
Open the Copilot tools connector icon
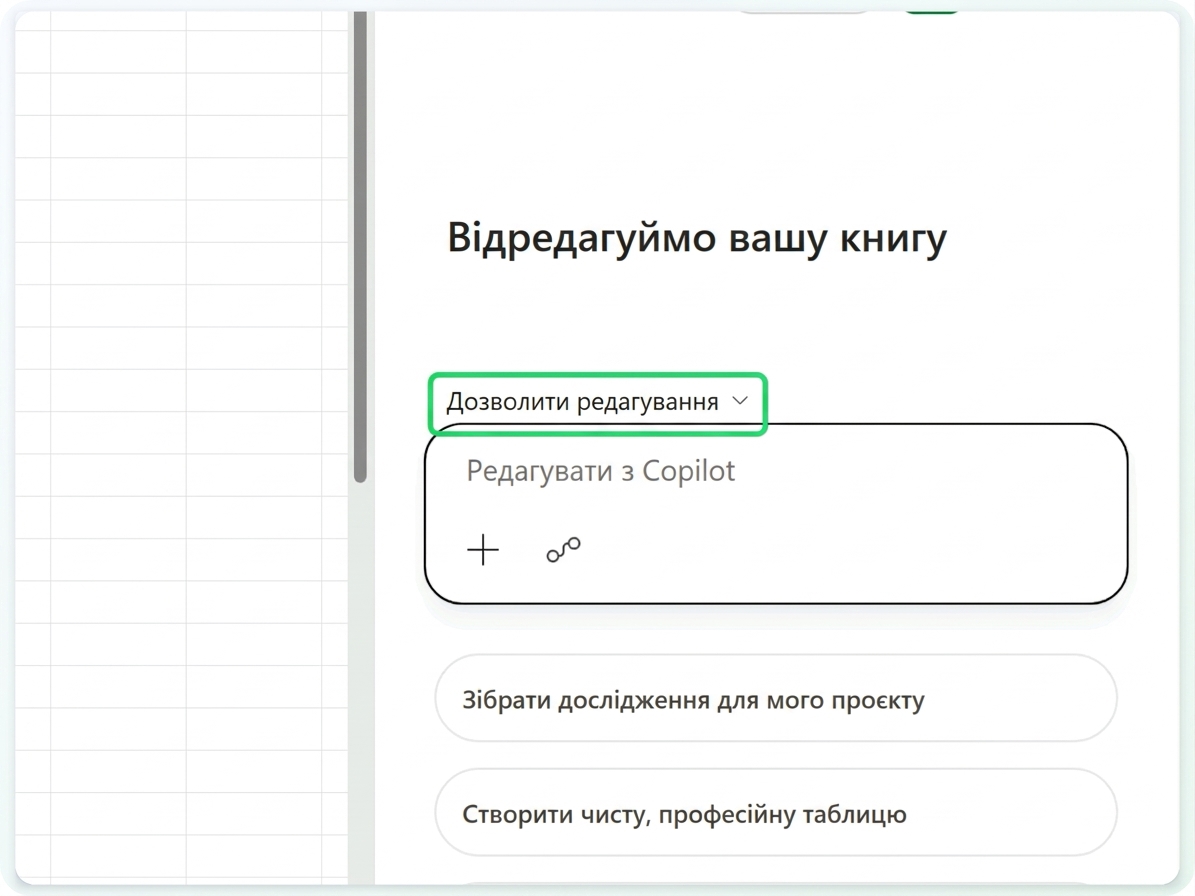coord(563,549)
